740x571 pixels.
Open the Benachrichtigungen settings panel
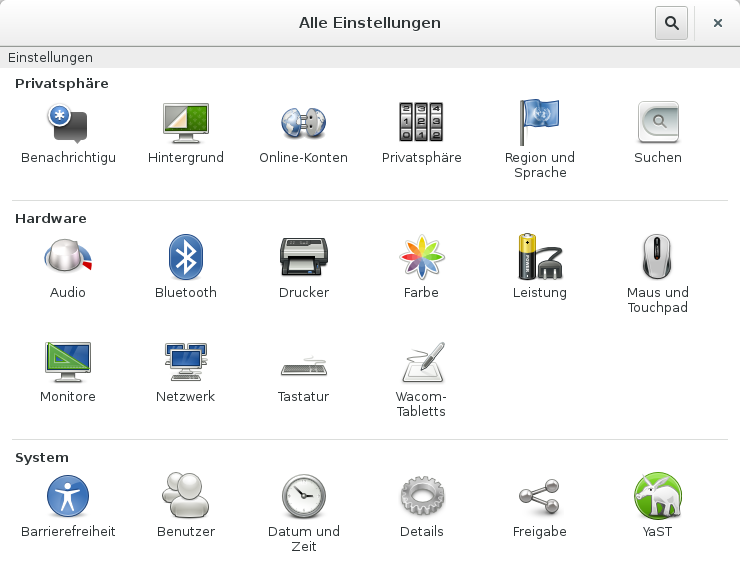68,124
